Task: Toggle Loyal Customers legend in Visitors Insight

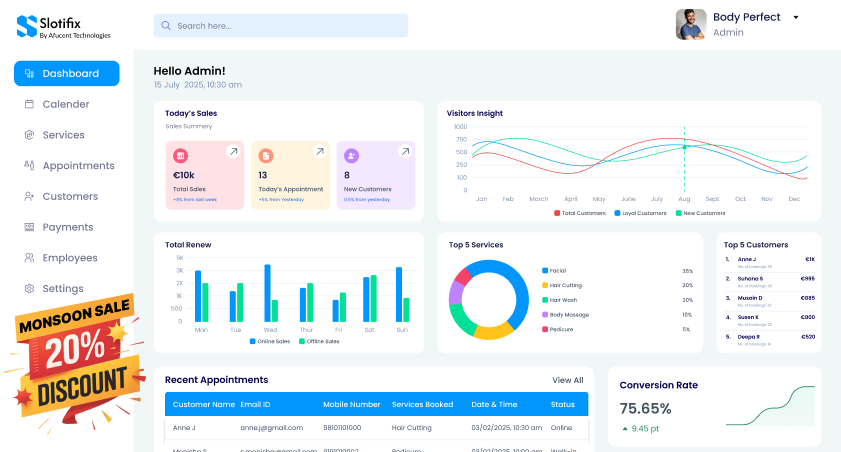Action: pyautogui.click(x=640, y=213)
